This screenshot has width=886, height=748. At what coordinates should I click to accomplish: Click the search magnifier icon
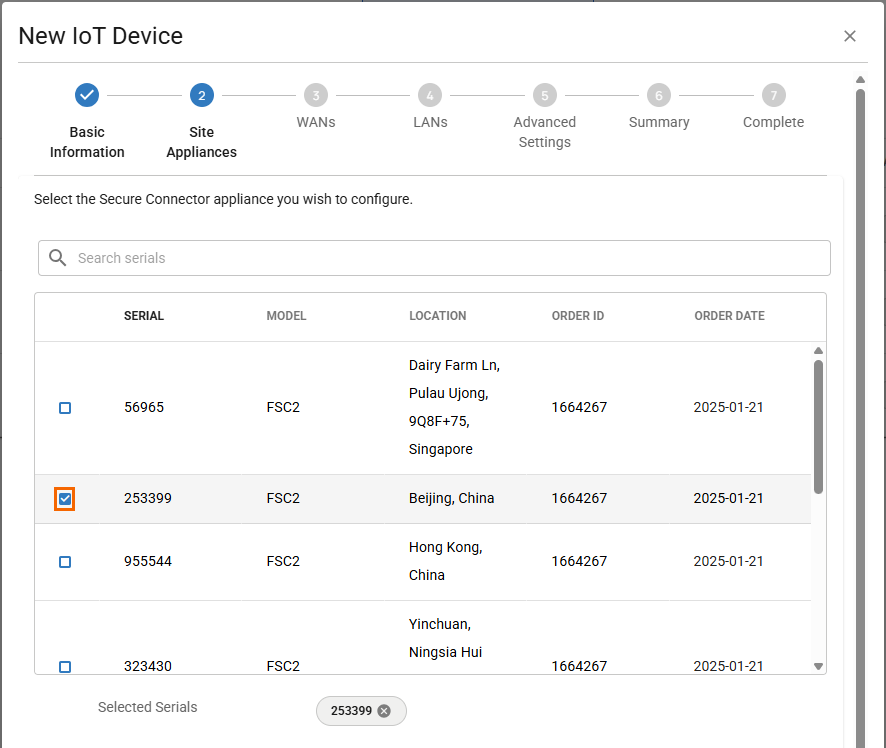pyautogui.click(x=58, y=258)
